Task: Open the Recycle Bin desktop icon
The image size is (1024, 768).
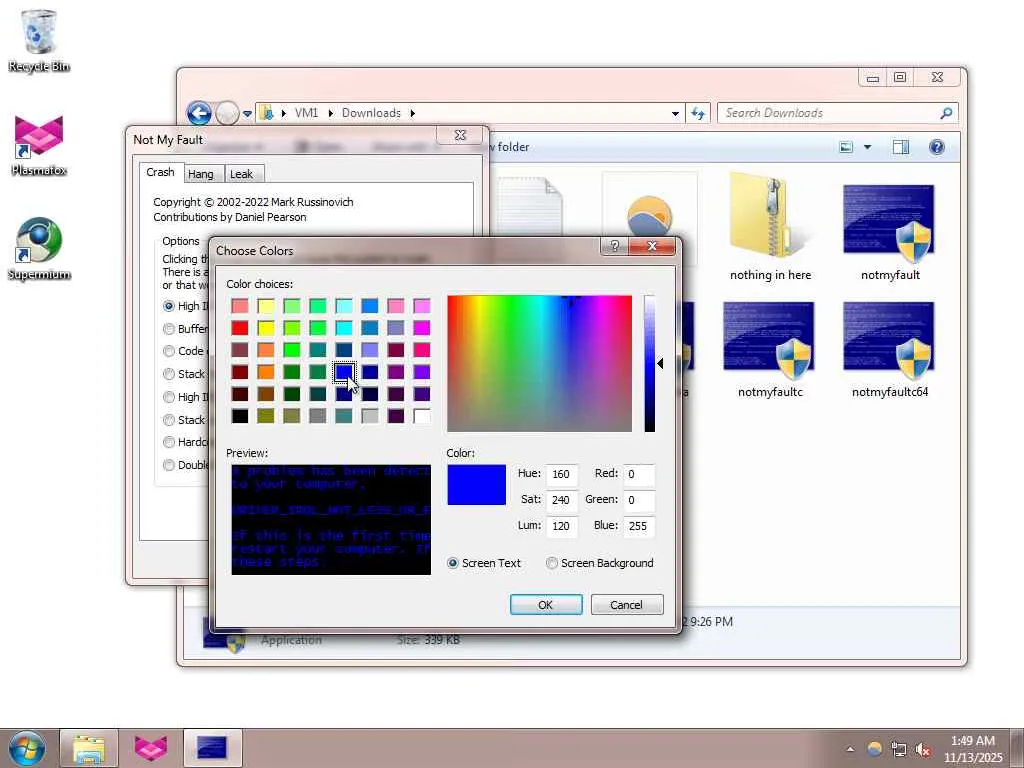Action: (39, 41)
